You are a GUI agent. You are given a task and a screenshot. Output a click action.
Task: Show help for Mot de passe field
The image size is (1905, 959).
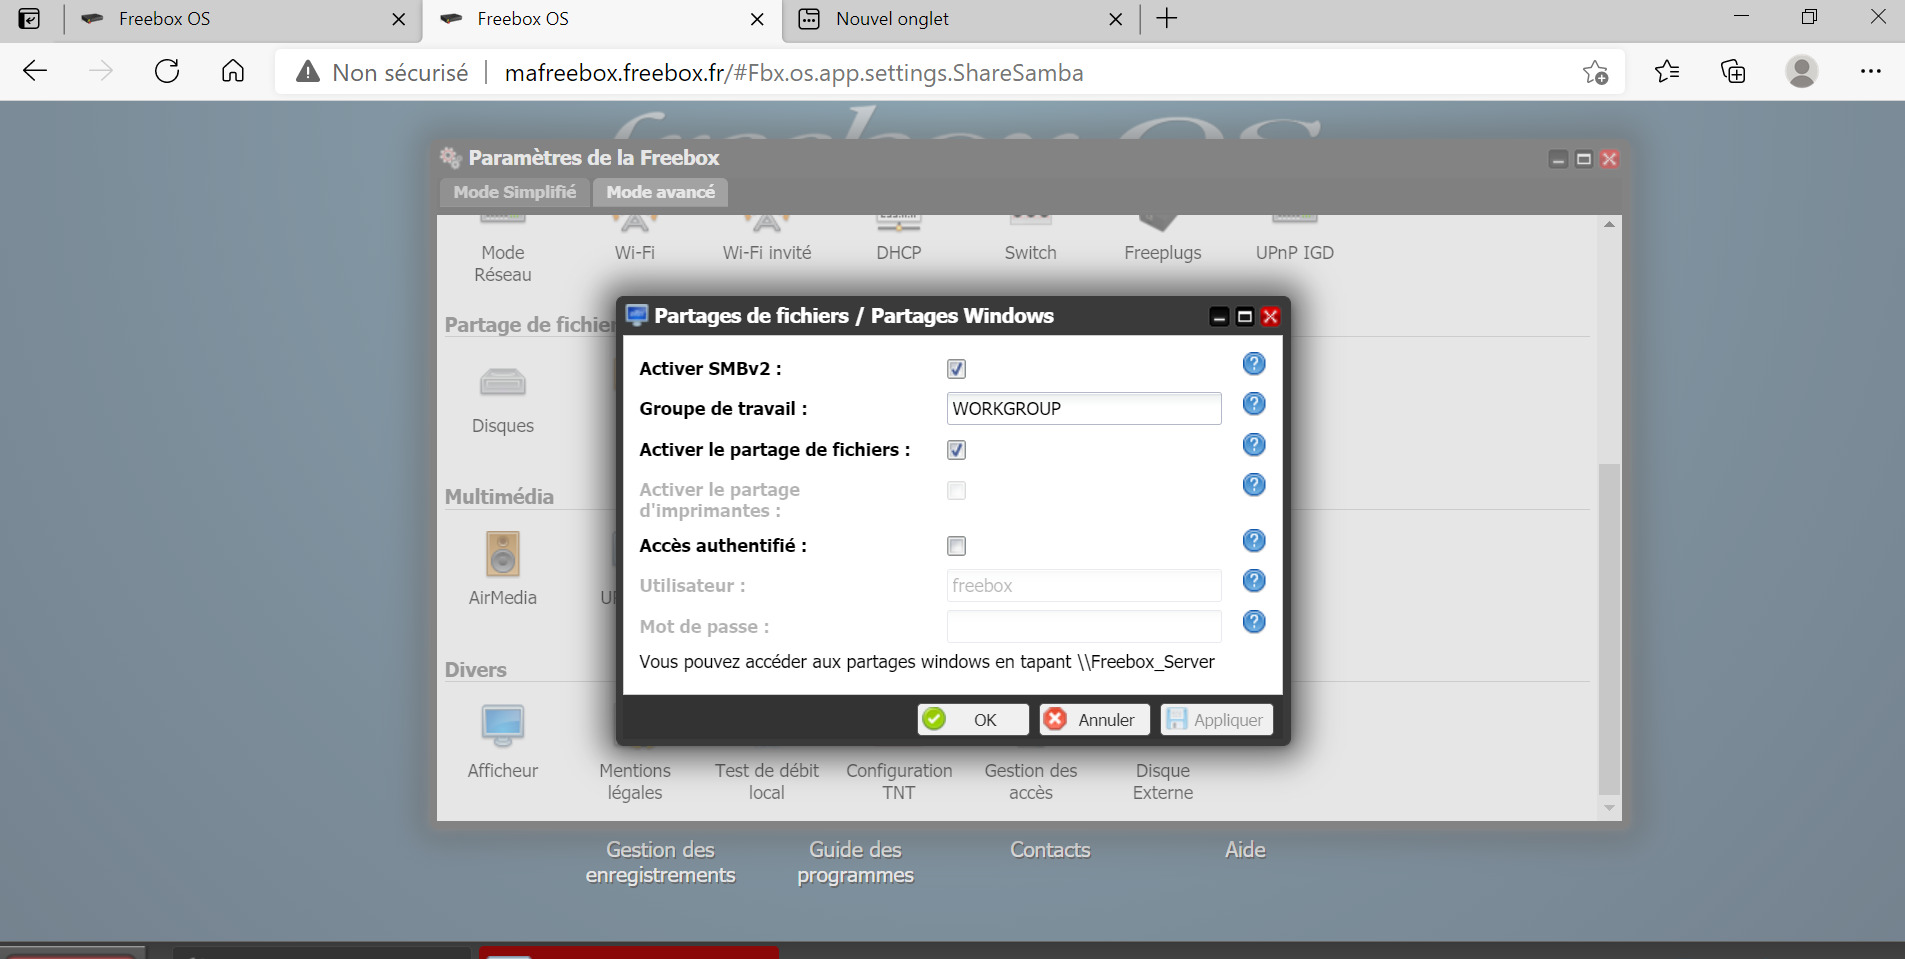[1253, 622]
